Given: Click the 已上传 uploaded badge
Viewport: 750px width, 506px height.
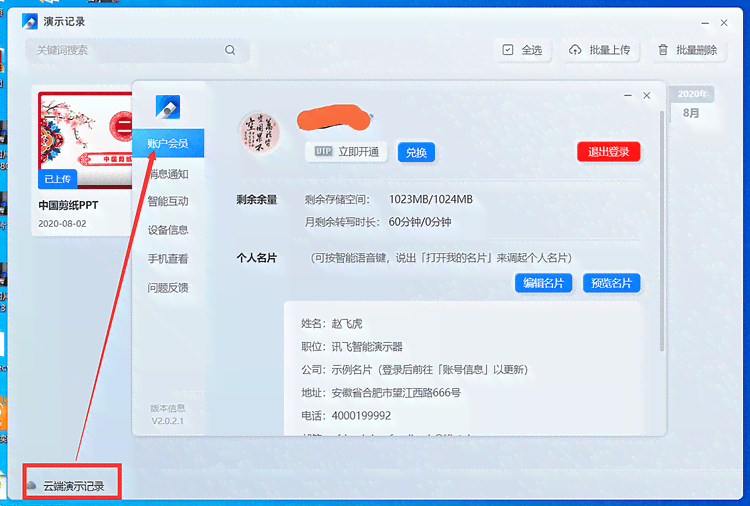Looking at the screenshot, I should [x=57, y=179].
